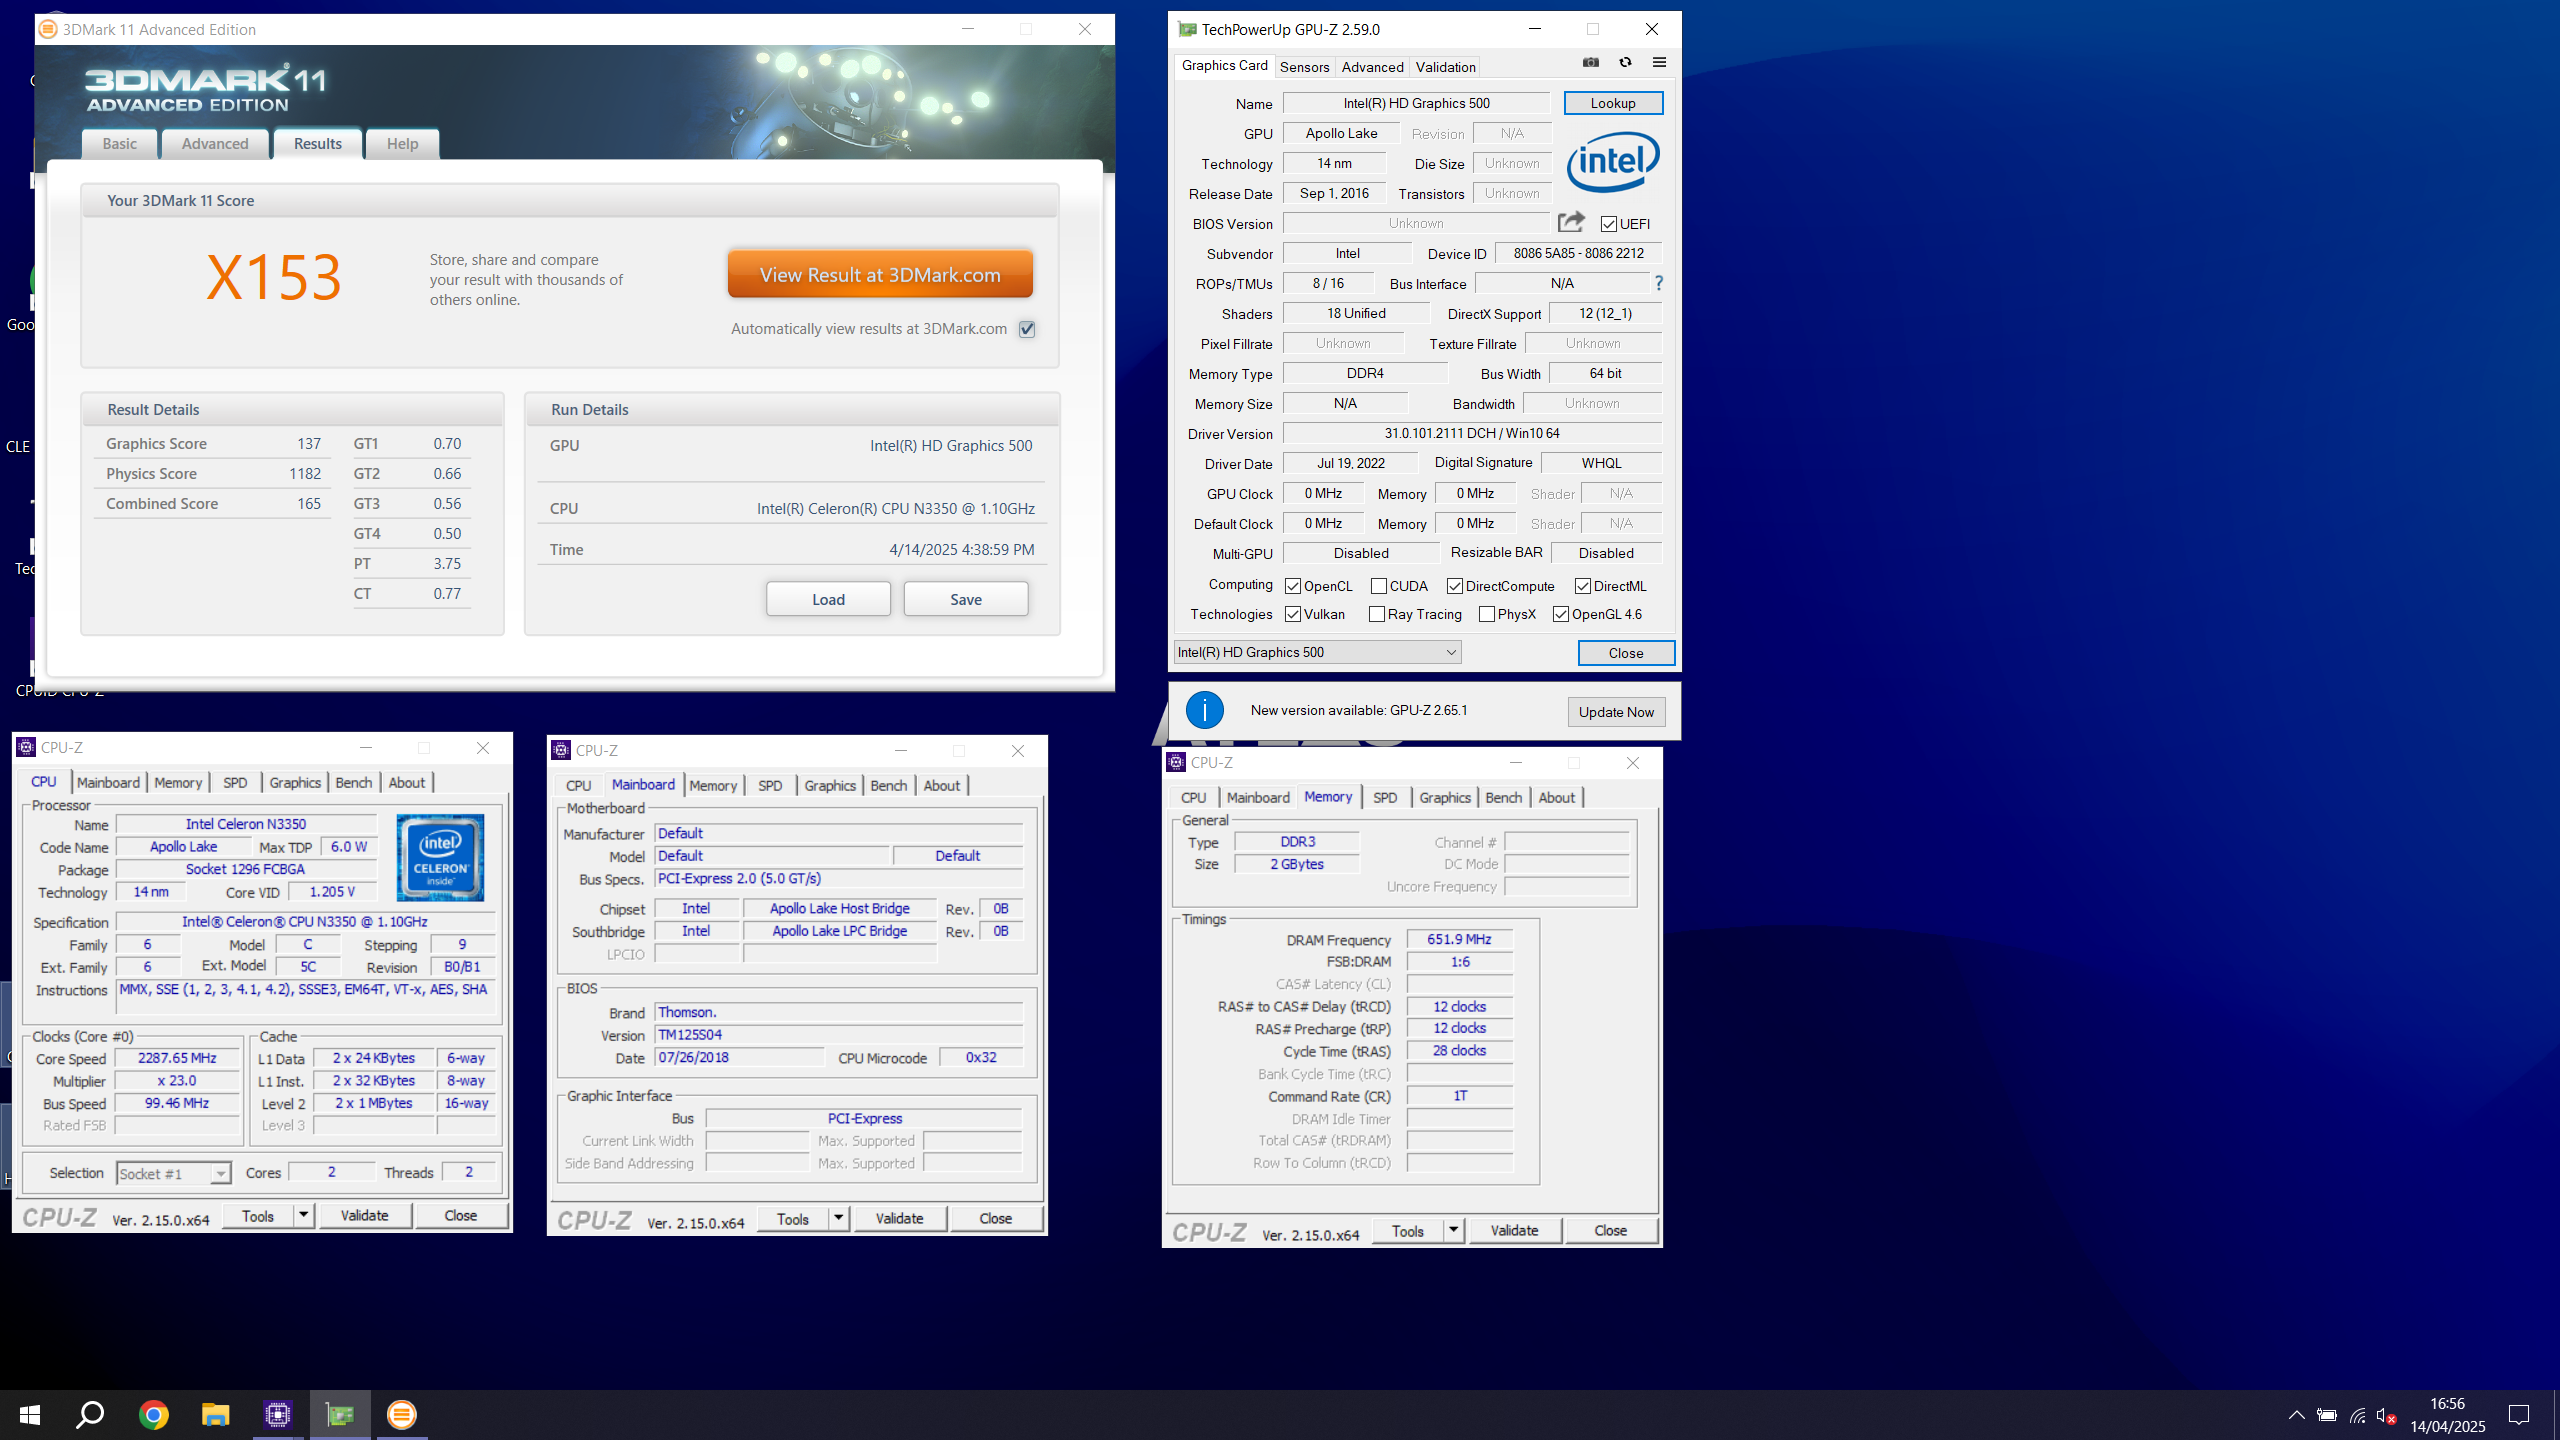Click the Intel Celeron badge in CPU-Z
2560x1440 pixels.
(440, 857)
